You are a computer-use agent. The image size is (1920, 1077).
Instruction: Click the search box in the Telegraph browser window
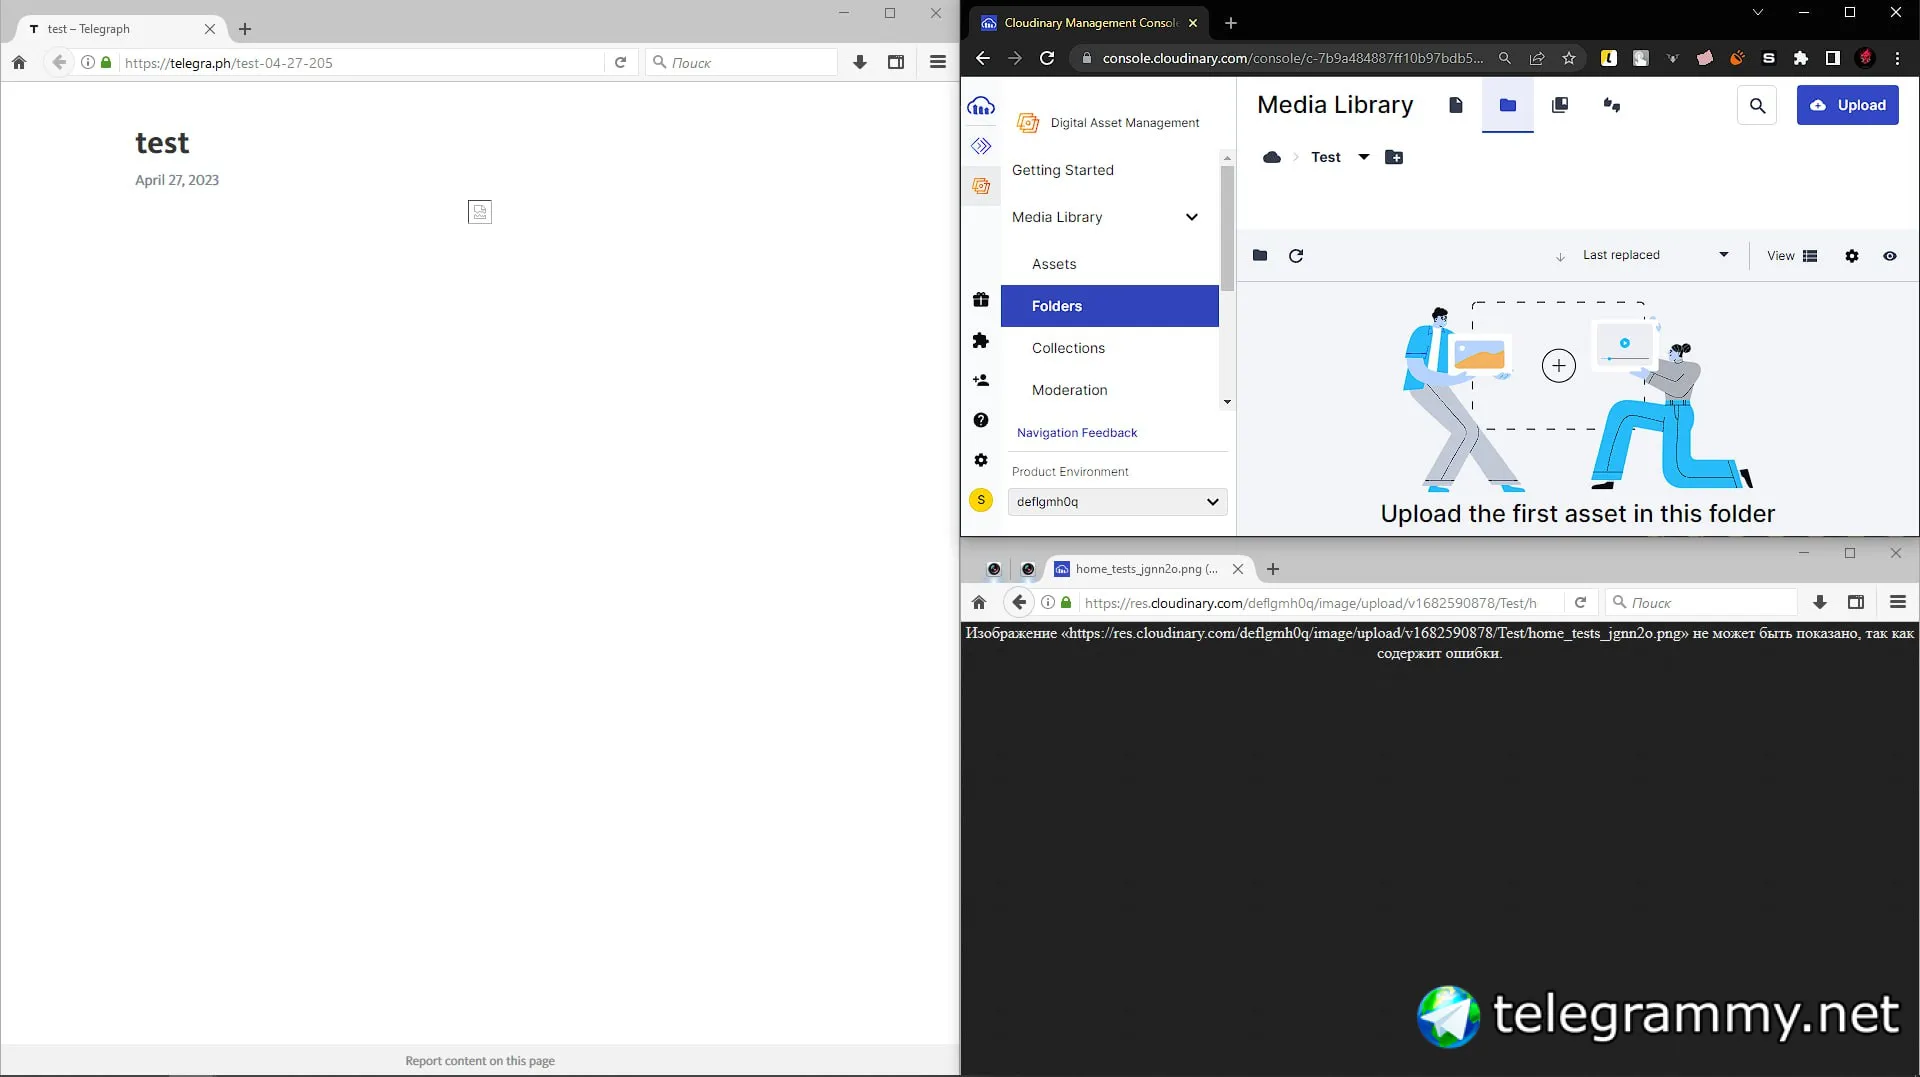[742, 62]
